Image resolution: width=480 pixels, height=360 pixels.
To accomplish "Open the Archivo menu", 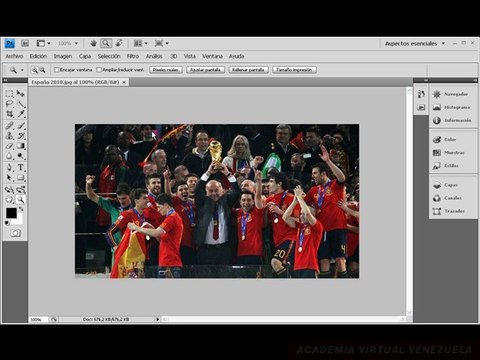I will pos(14,56).
